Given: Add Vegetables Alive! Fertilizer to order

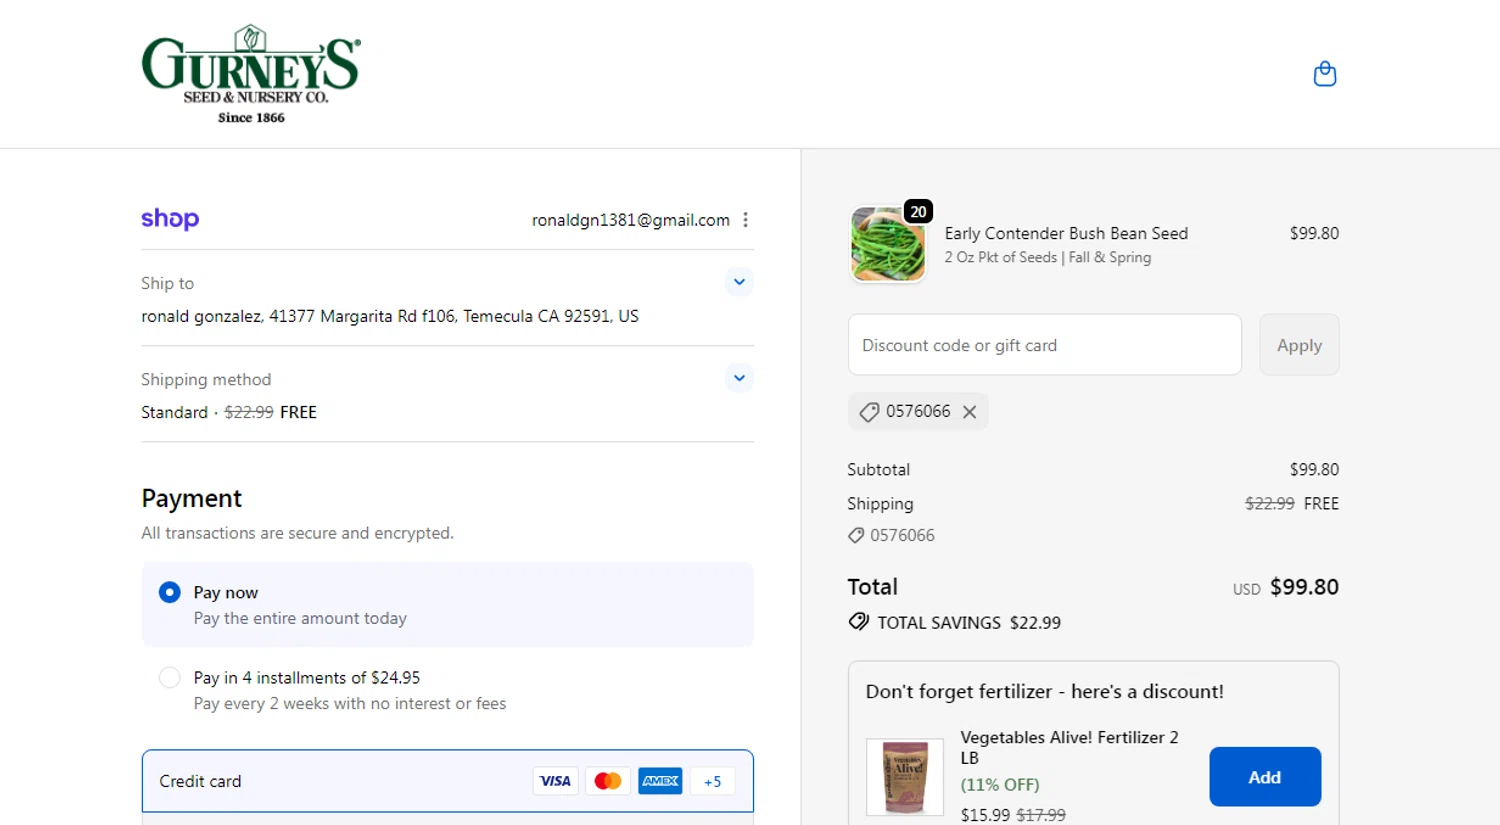Looking at the screenshot, I should [1264, 777].
